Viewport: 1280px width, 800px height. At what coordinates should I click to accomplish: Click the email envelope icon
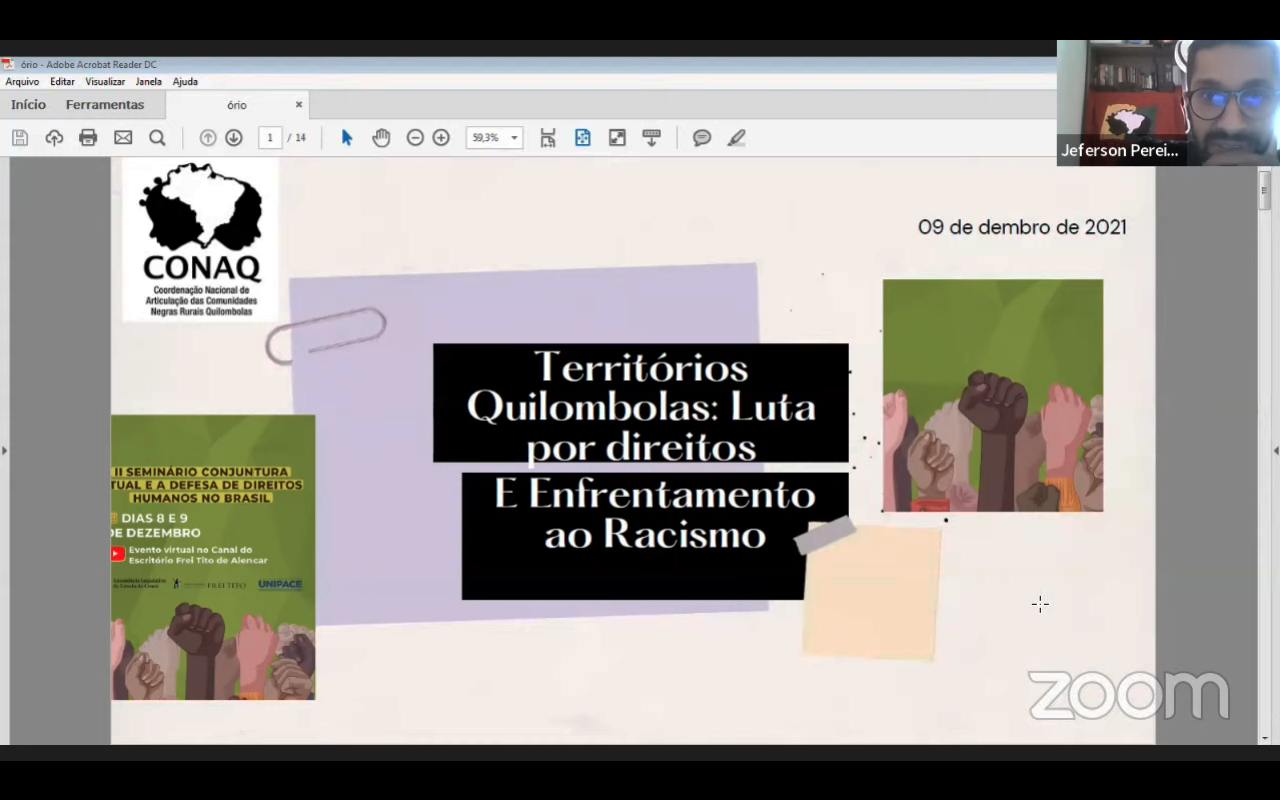(x=123, y=138)
